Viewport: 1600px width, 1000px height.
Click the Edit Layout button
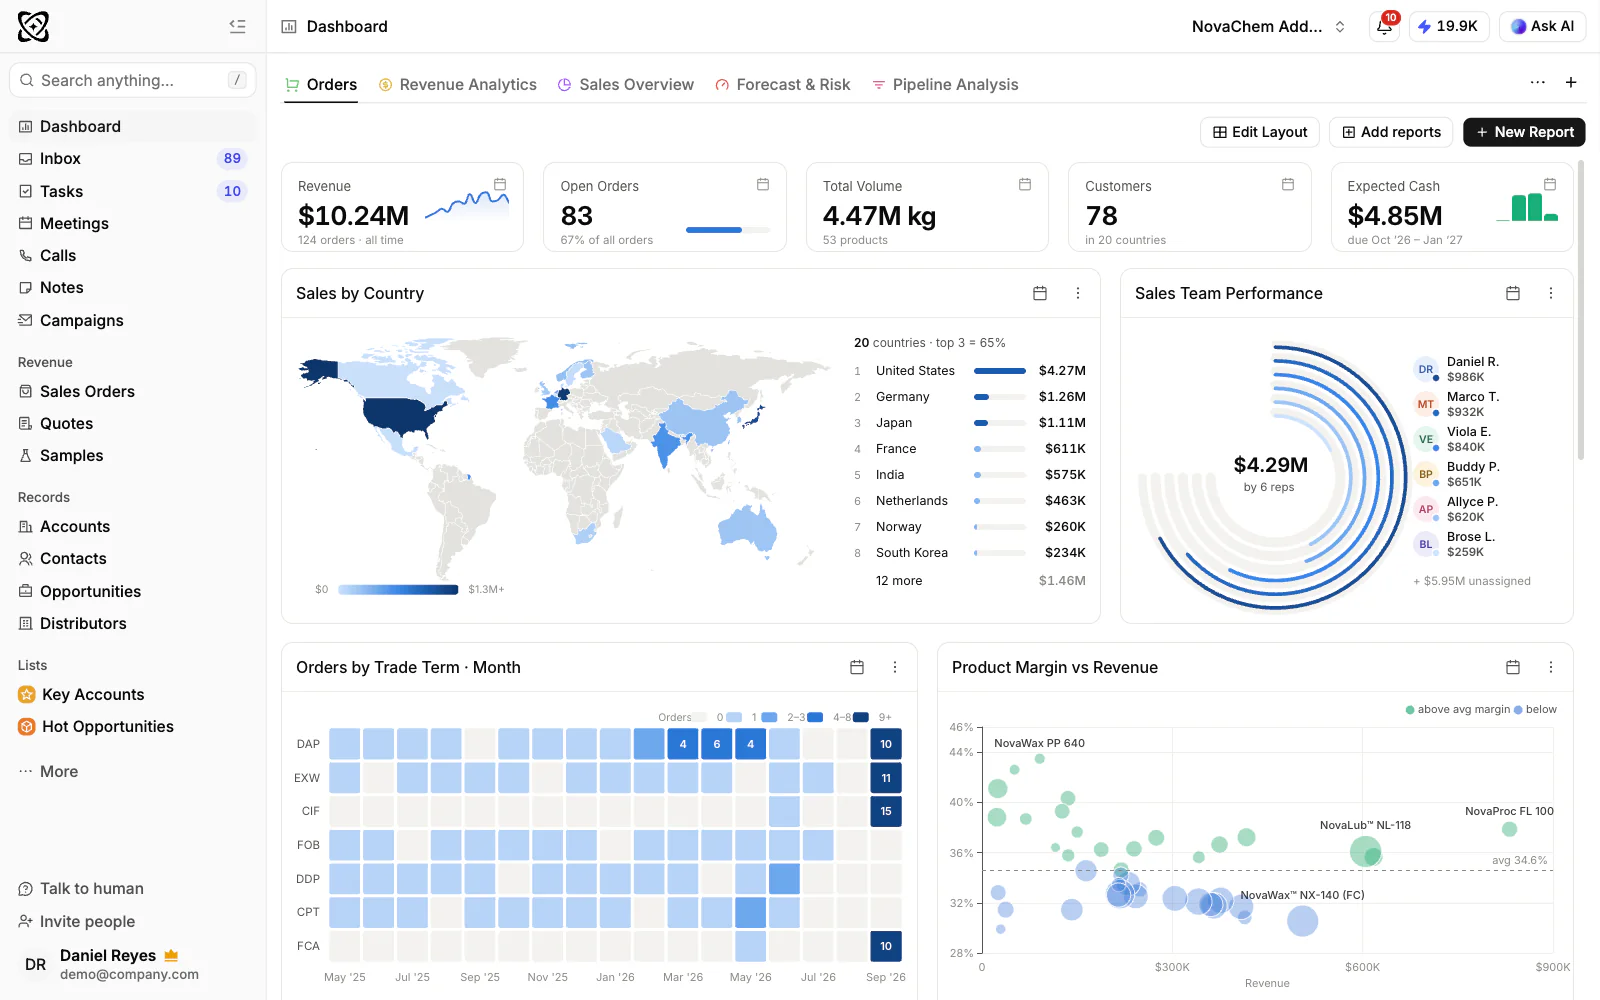click(x=1260, y=132)
